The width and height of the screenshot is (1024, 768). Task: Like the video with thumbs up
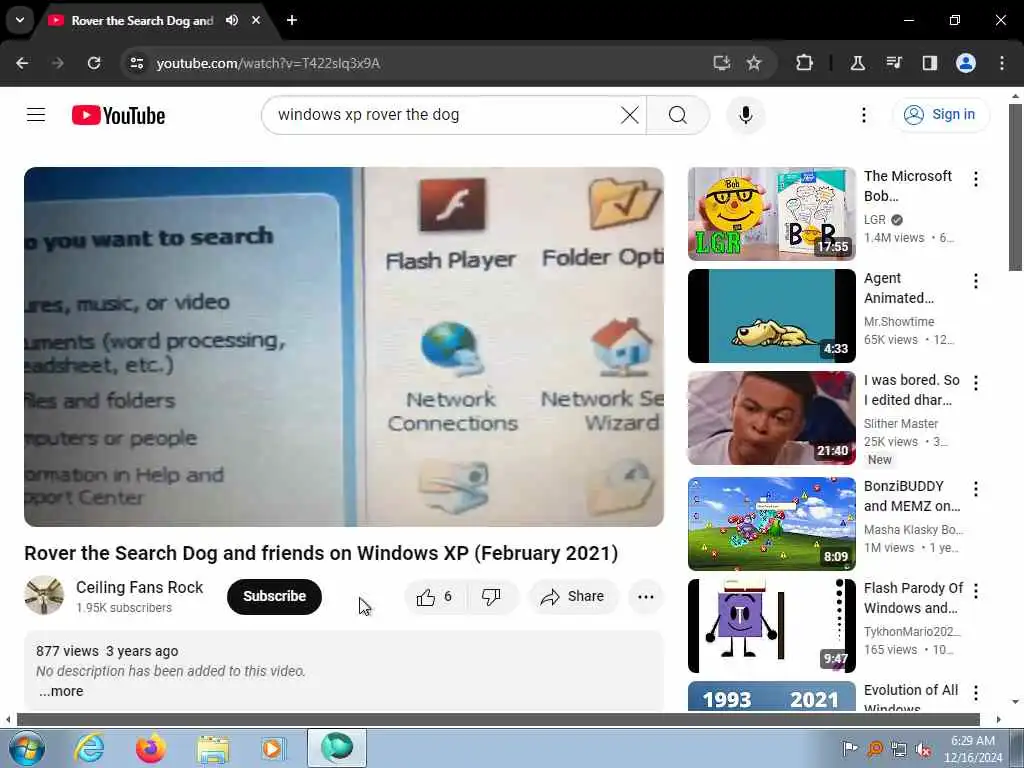[435, 596]
